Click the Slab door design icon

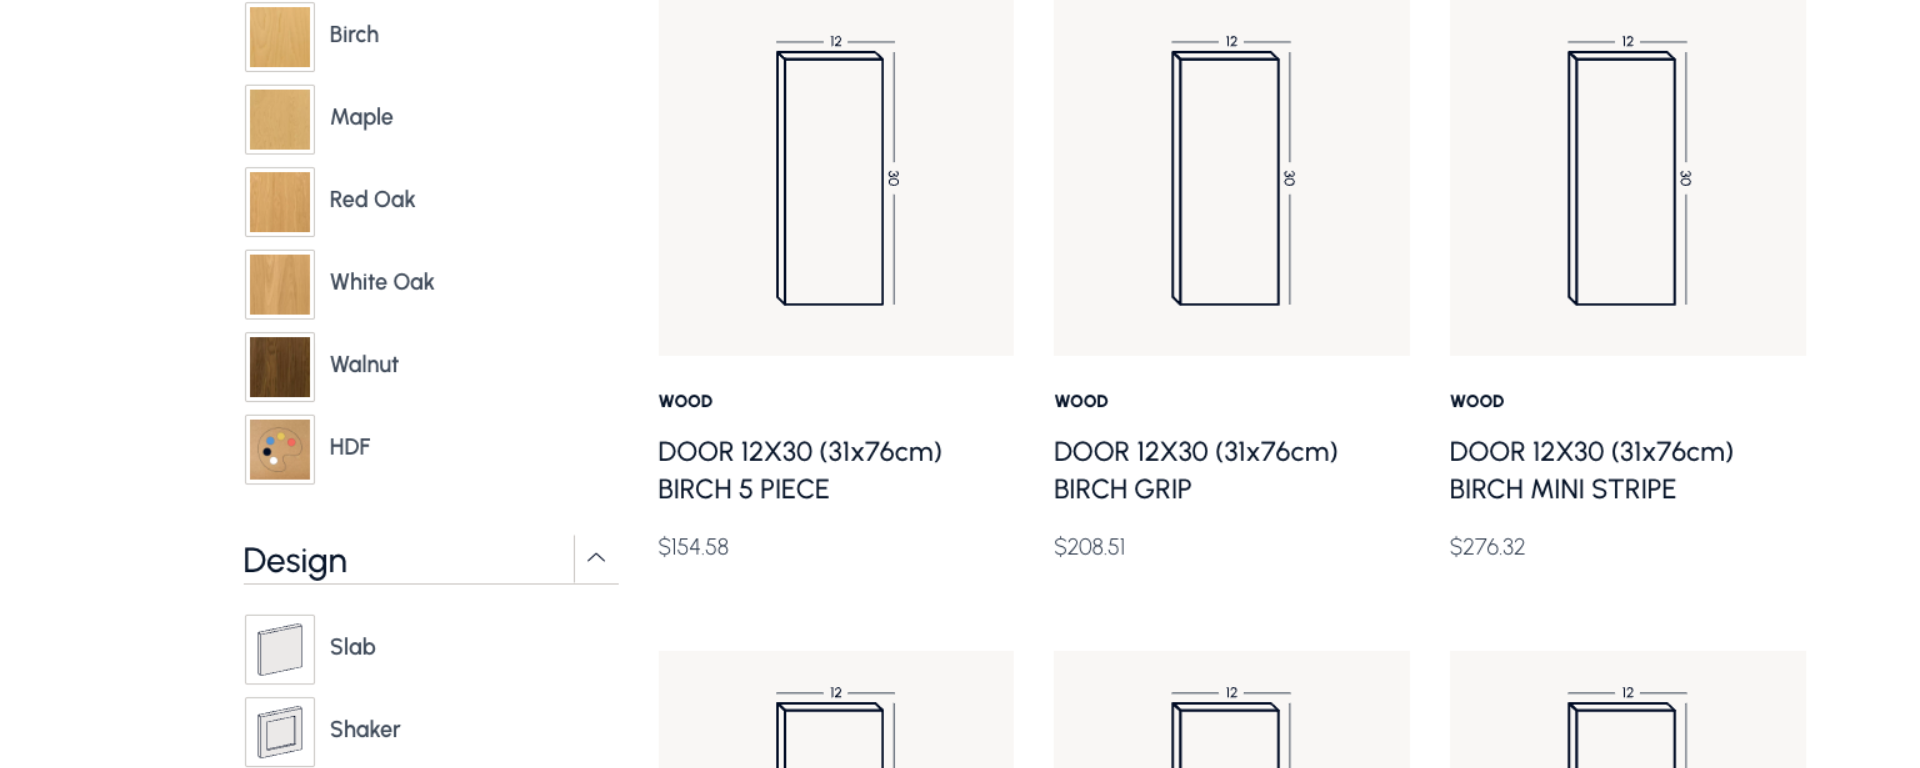280,649
